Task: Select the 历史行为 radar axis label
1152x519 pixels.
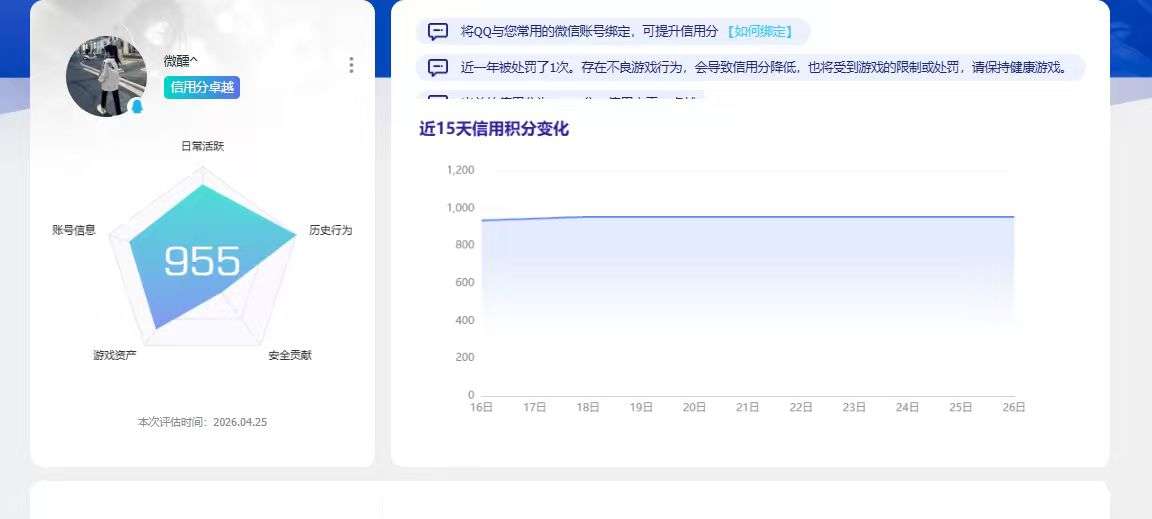Action: (x=330, y=230)
